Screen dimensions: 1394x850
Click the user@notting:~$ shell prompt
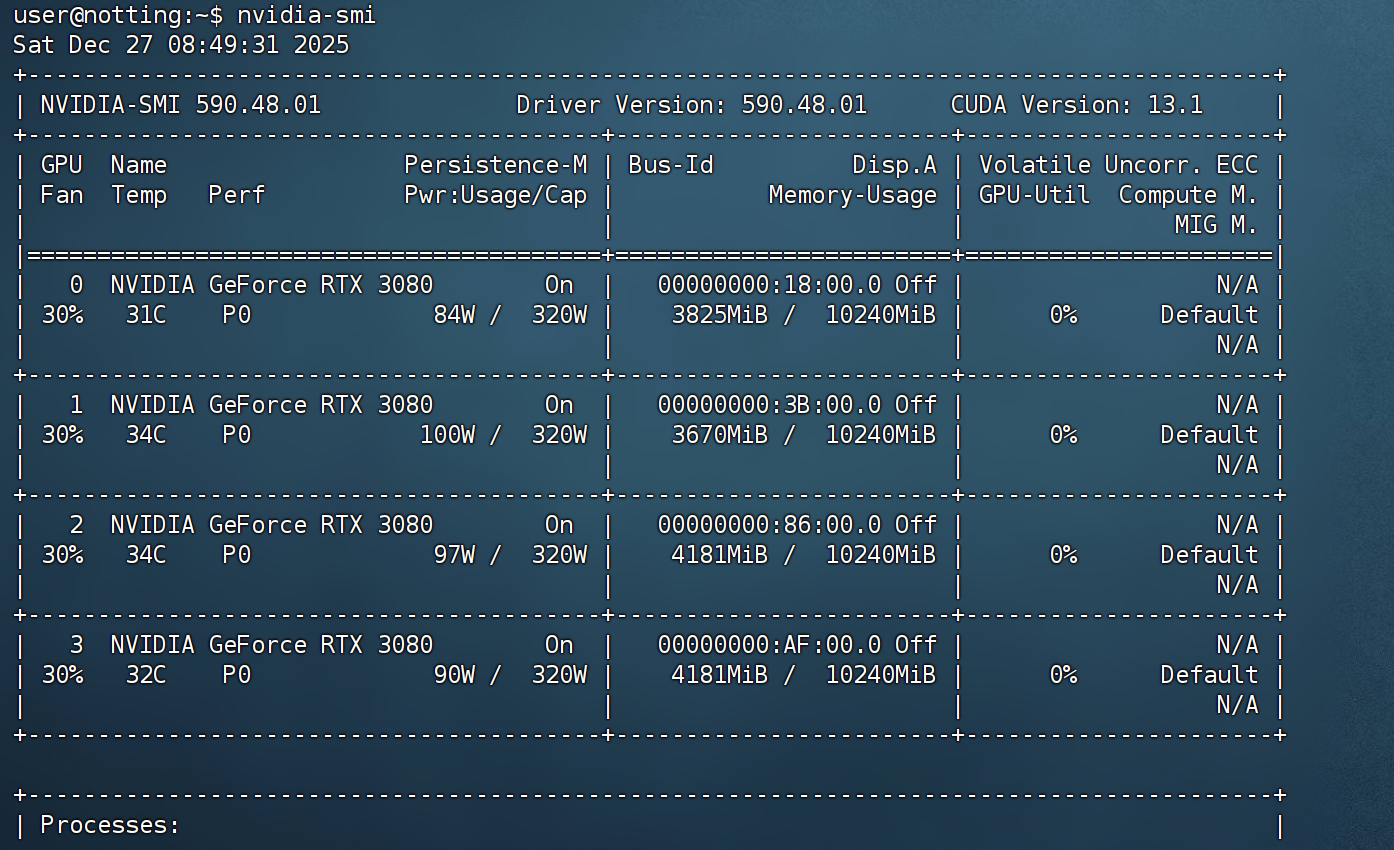click(x=117, y=15)
